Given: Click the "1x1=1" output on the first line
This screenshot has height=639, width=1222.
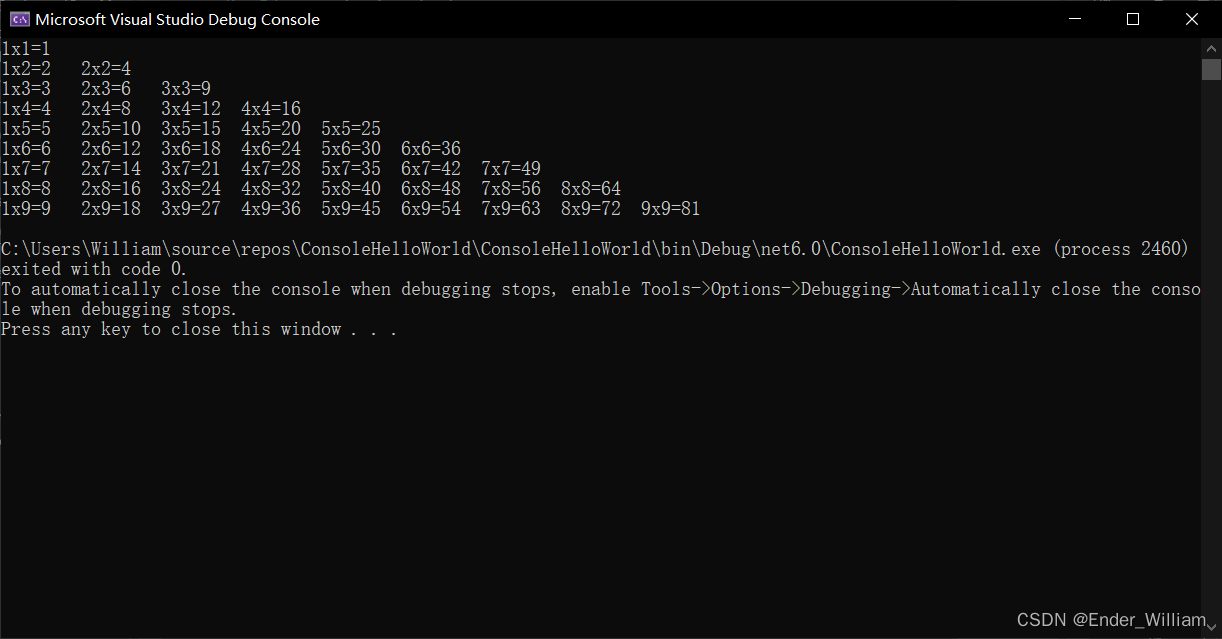Looking at the screenshot, I should pyautogui.click(x=26, y=48).
